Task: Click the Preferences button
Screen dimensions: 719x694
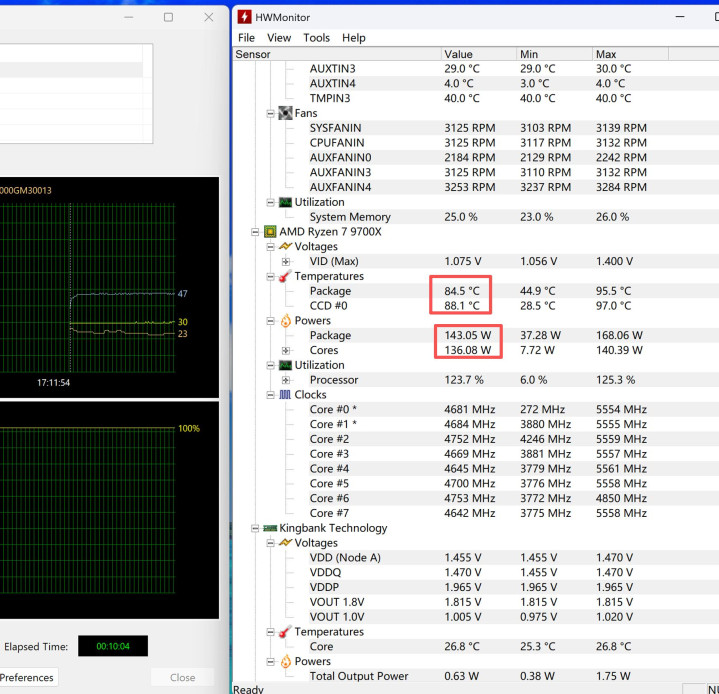Action: click(x=27, y=677)
